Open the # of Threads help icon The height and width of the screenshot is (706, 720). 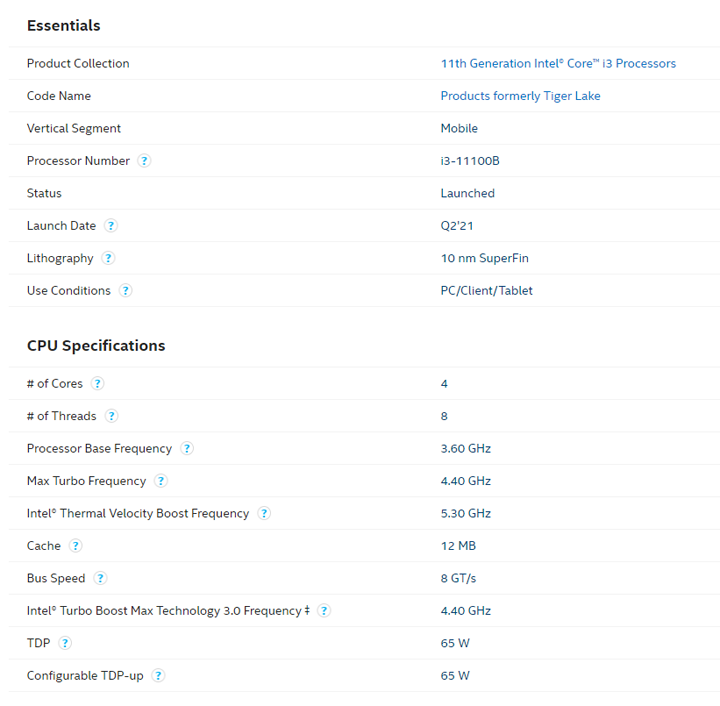point(111,416)
